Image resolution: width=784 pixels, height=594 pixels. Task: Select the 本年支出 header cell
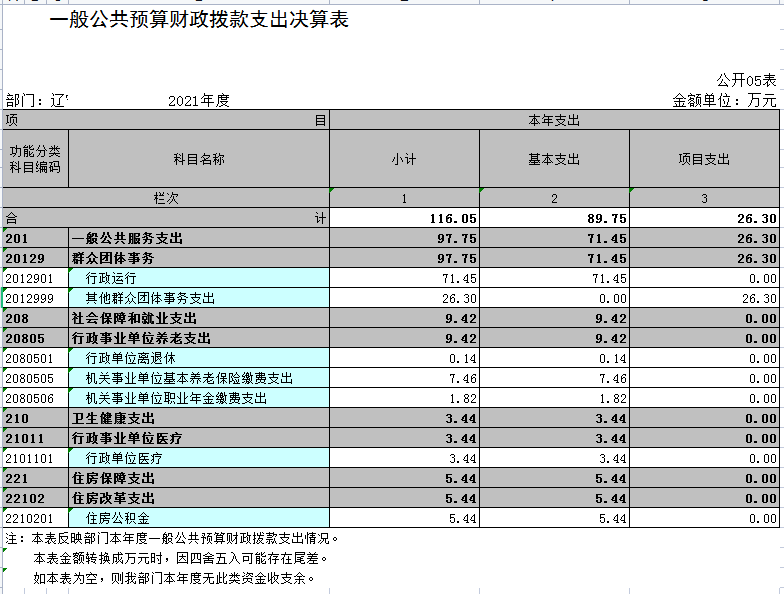(x=554, y=120)
